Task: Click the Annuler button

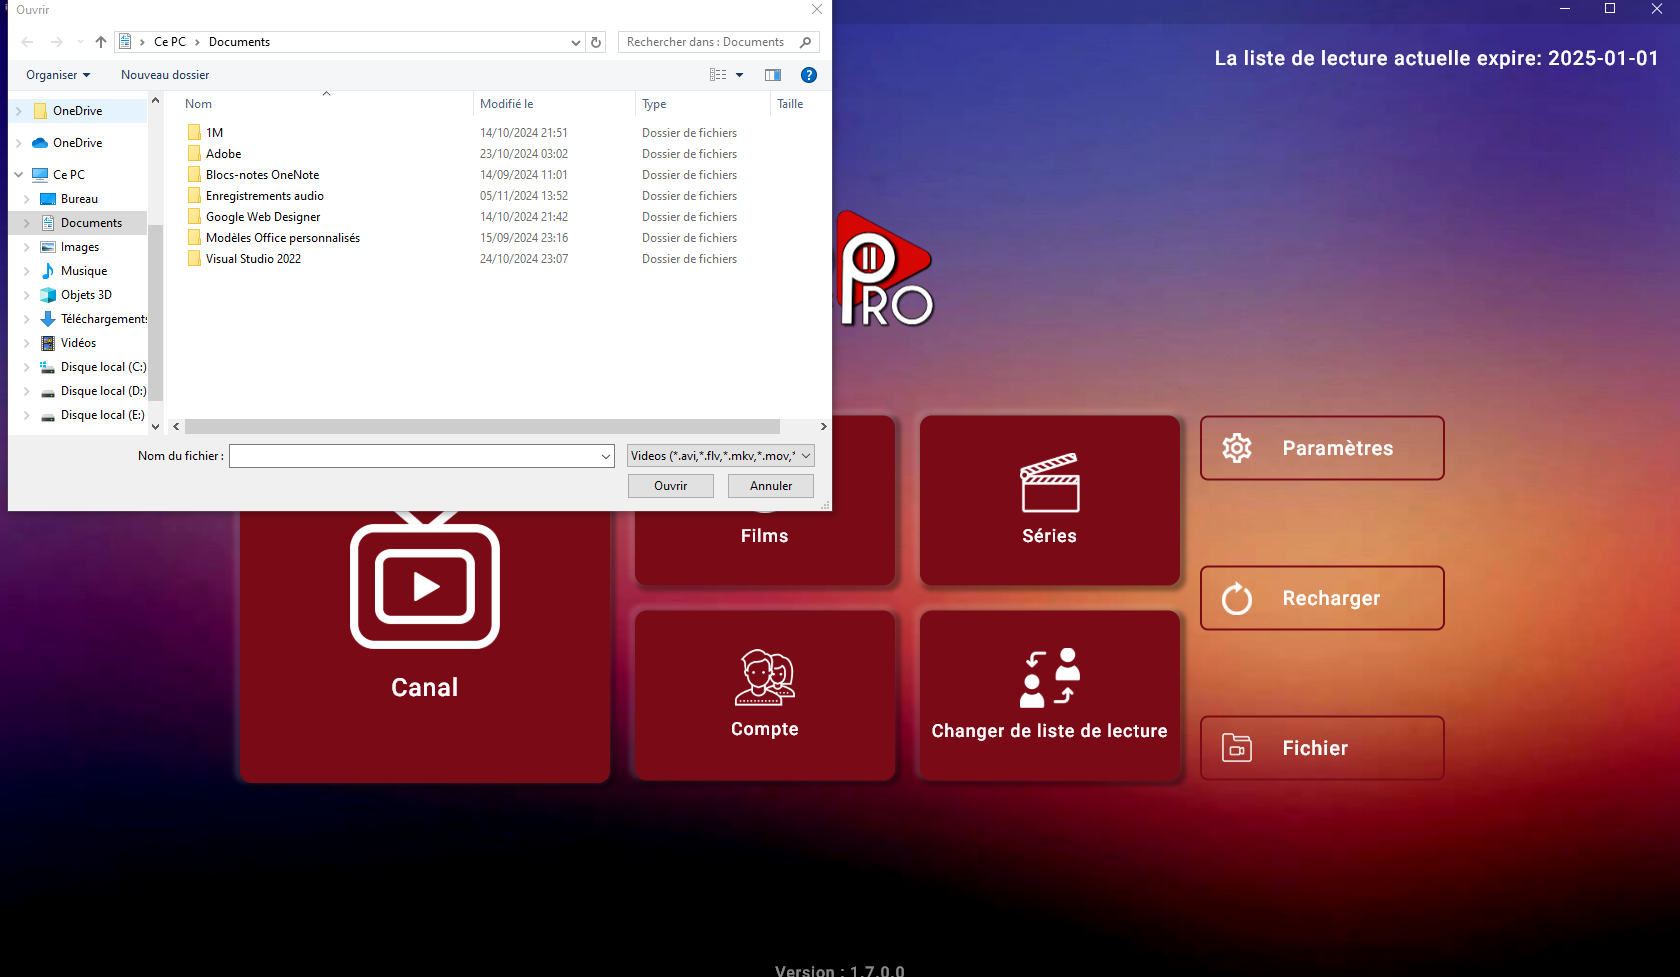Action: click(x=771, y=486)
